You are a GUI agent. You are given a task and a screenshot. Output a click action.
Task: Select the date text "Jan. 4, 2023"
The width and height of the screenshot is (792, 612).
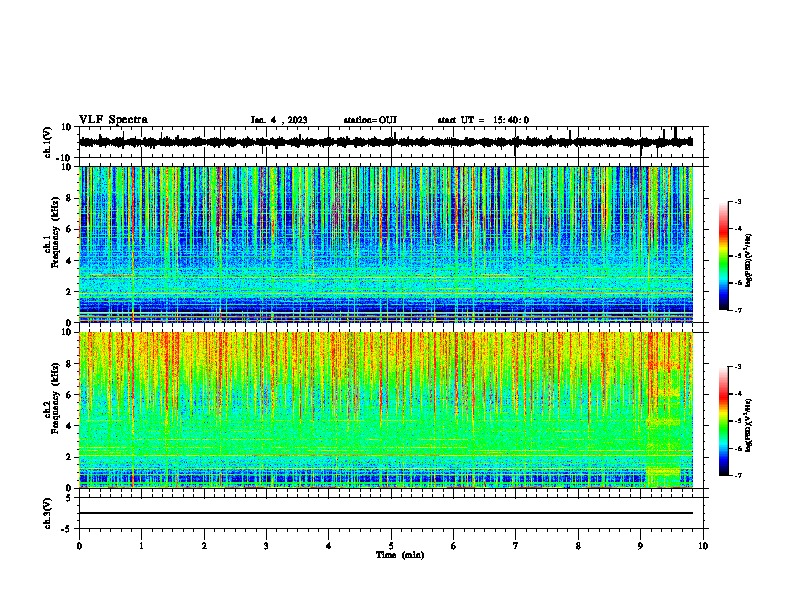point(279,120)
